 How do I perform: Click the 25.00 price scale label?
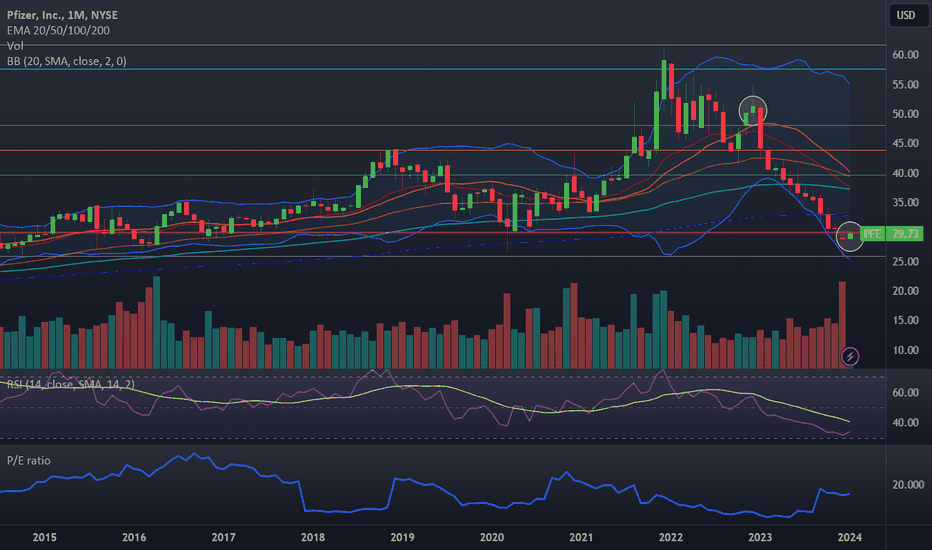(x=905, y=262)
